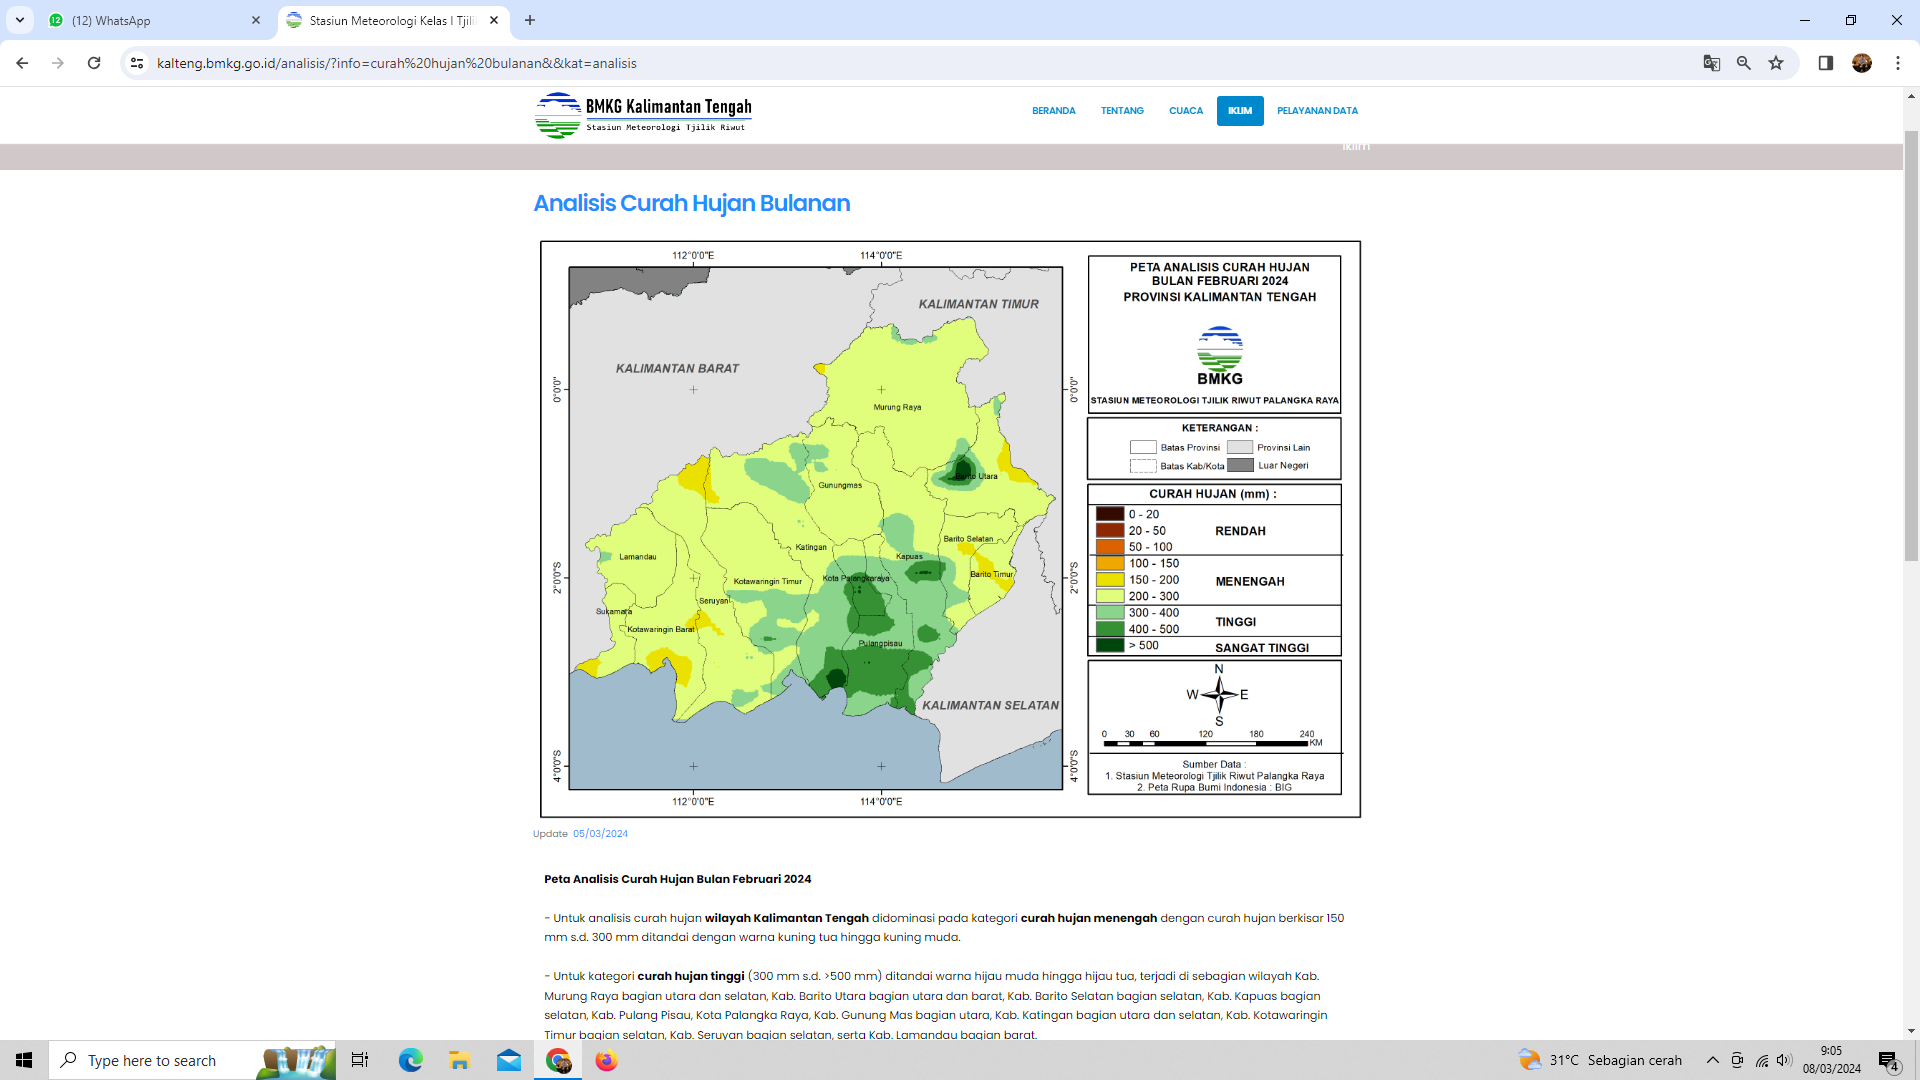Show hidden system tray icons
Viewport: 1920px width, 1080px height.
click(x=1713, y=1060)
